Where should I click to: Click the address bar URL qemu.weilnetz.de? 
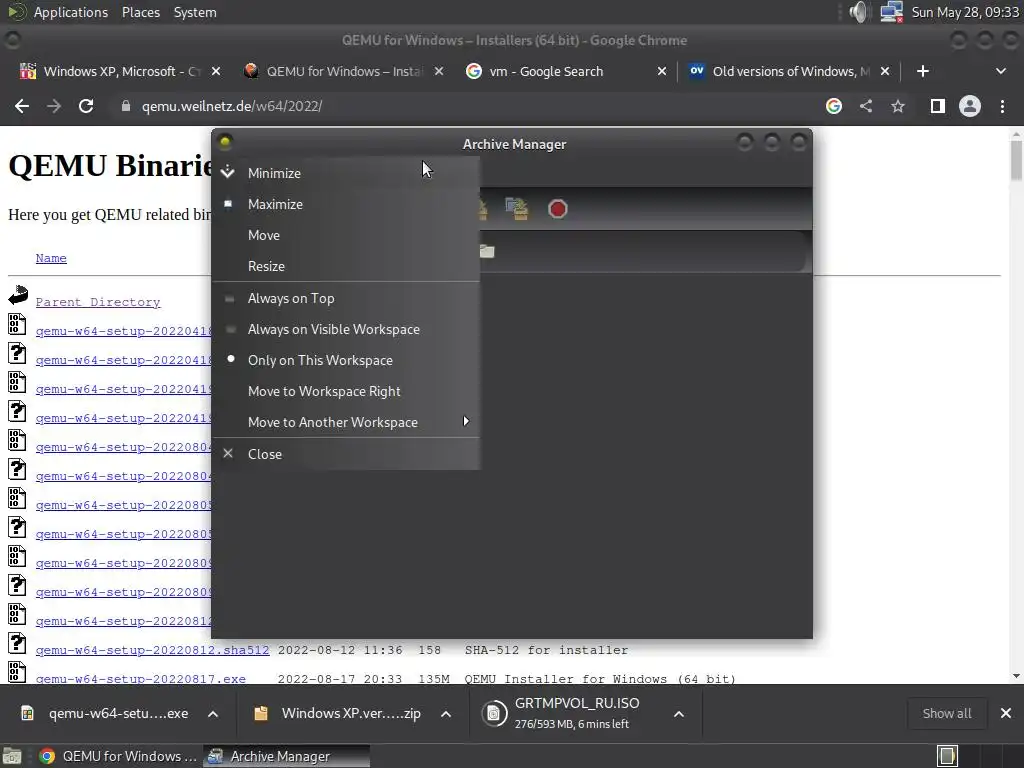[232, 106]
